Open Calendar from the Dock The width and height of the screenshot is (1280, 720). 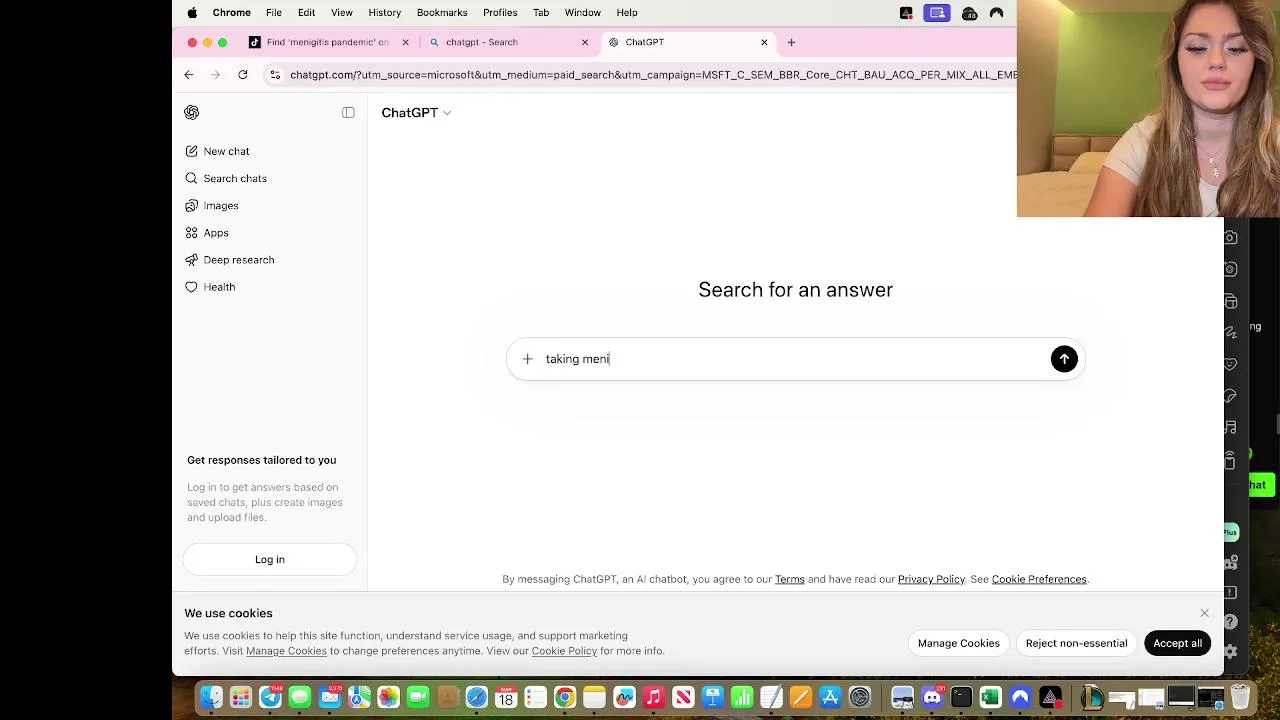coord(506,697)
